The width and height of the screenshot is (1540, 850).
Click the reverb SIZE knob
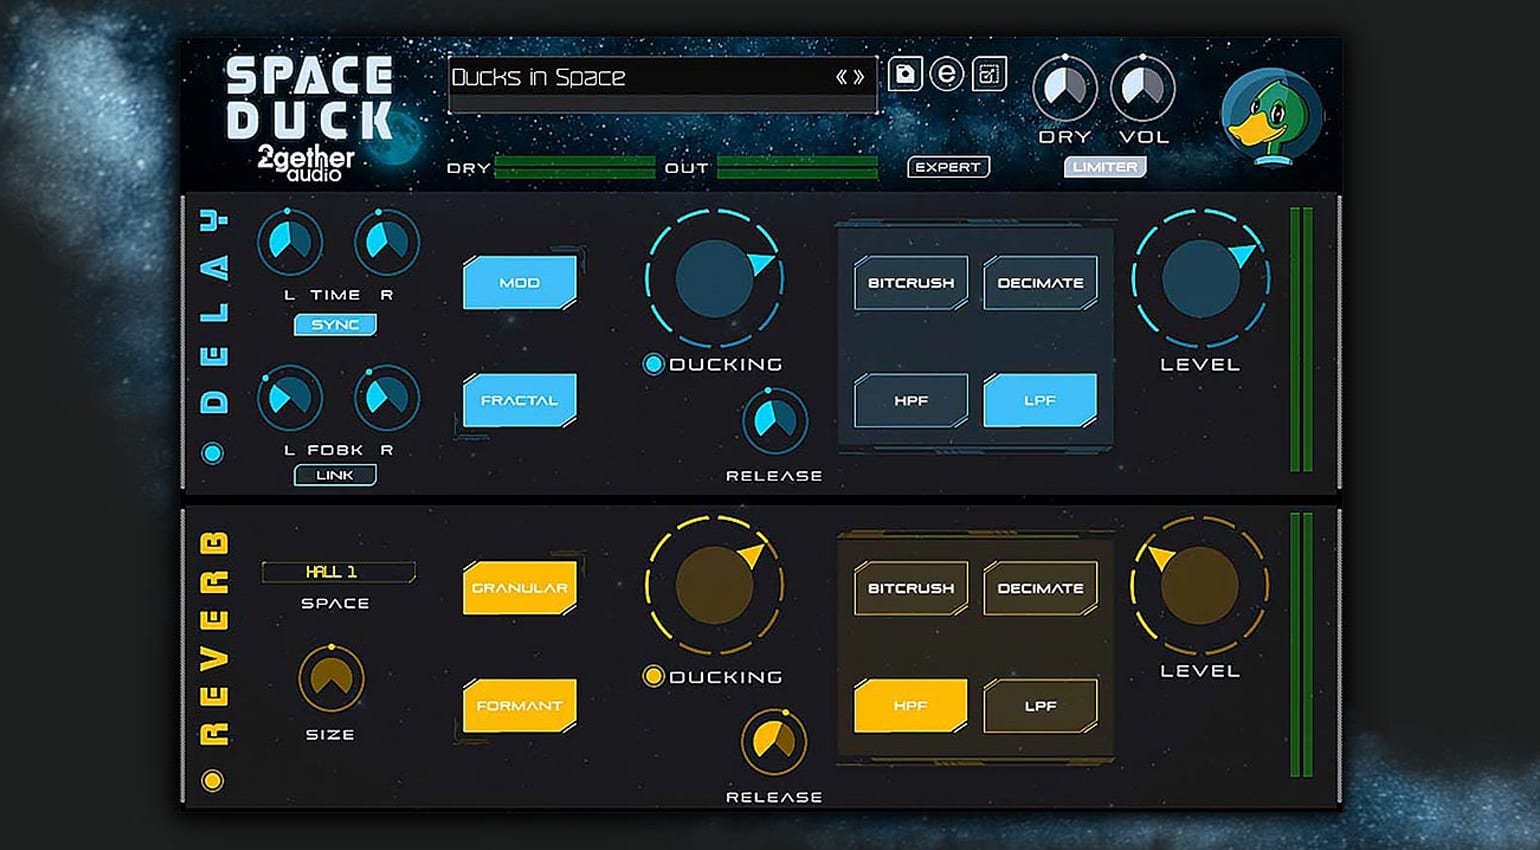[331, 679]
